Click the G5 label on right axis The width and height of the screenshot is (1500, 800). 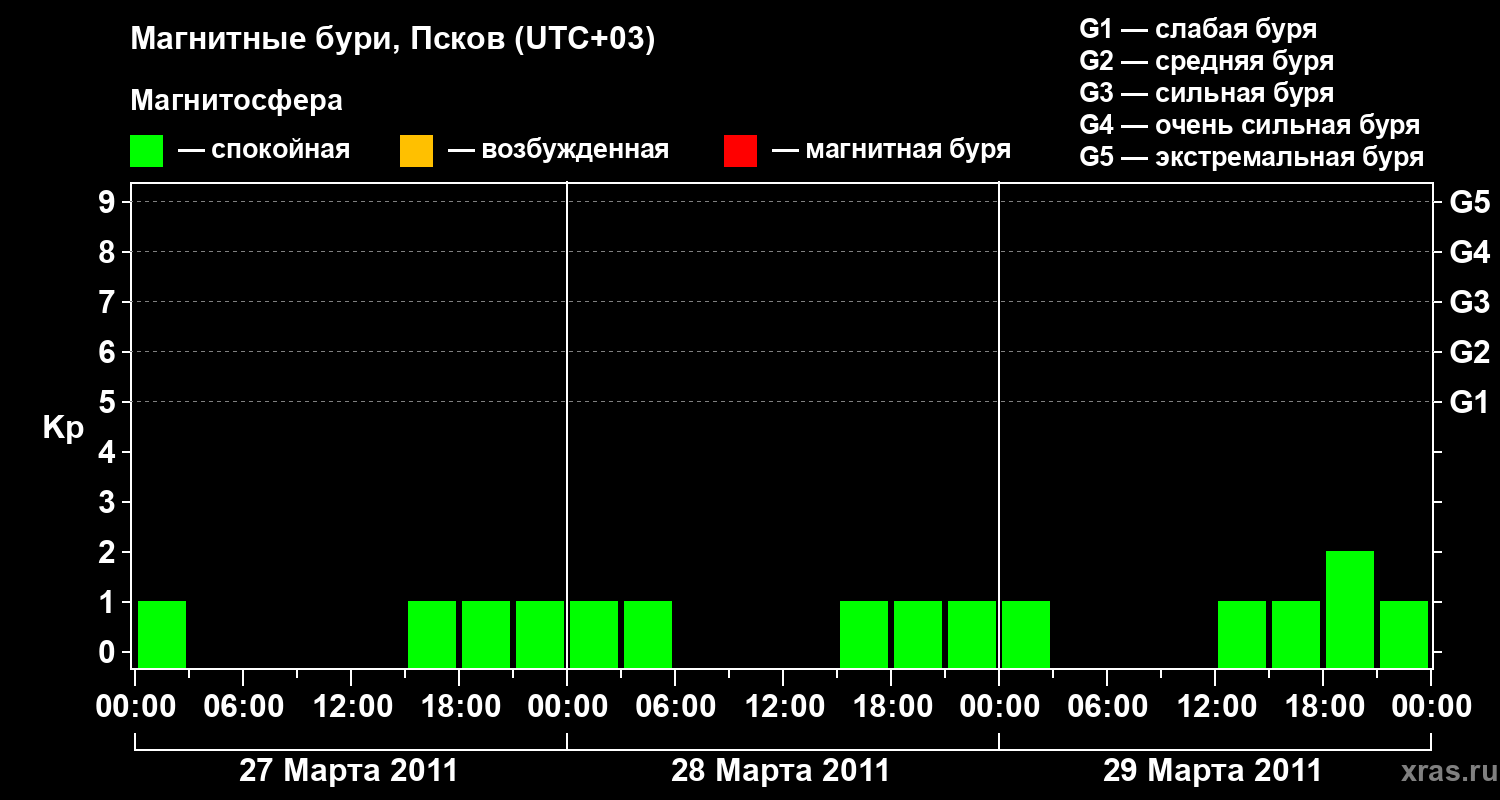click(x=1470, y=202)
